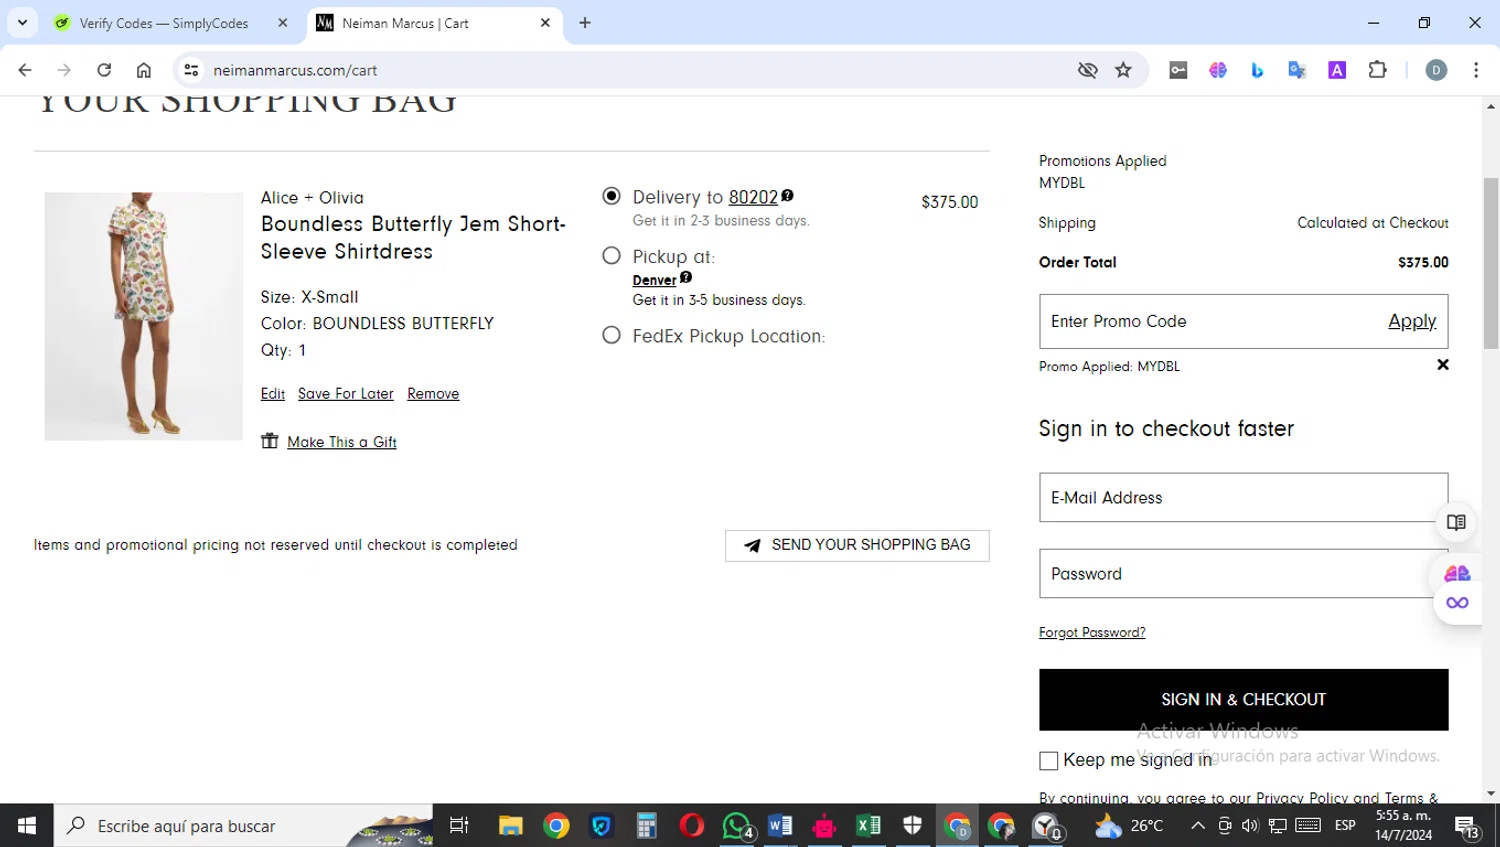Image resolution: width=1500 pixels, height=847 pixels.
Task: View site information icon in address bar
Action: 191,70
